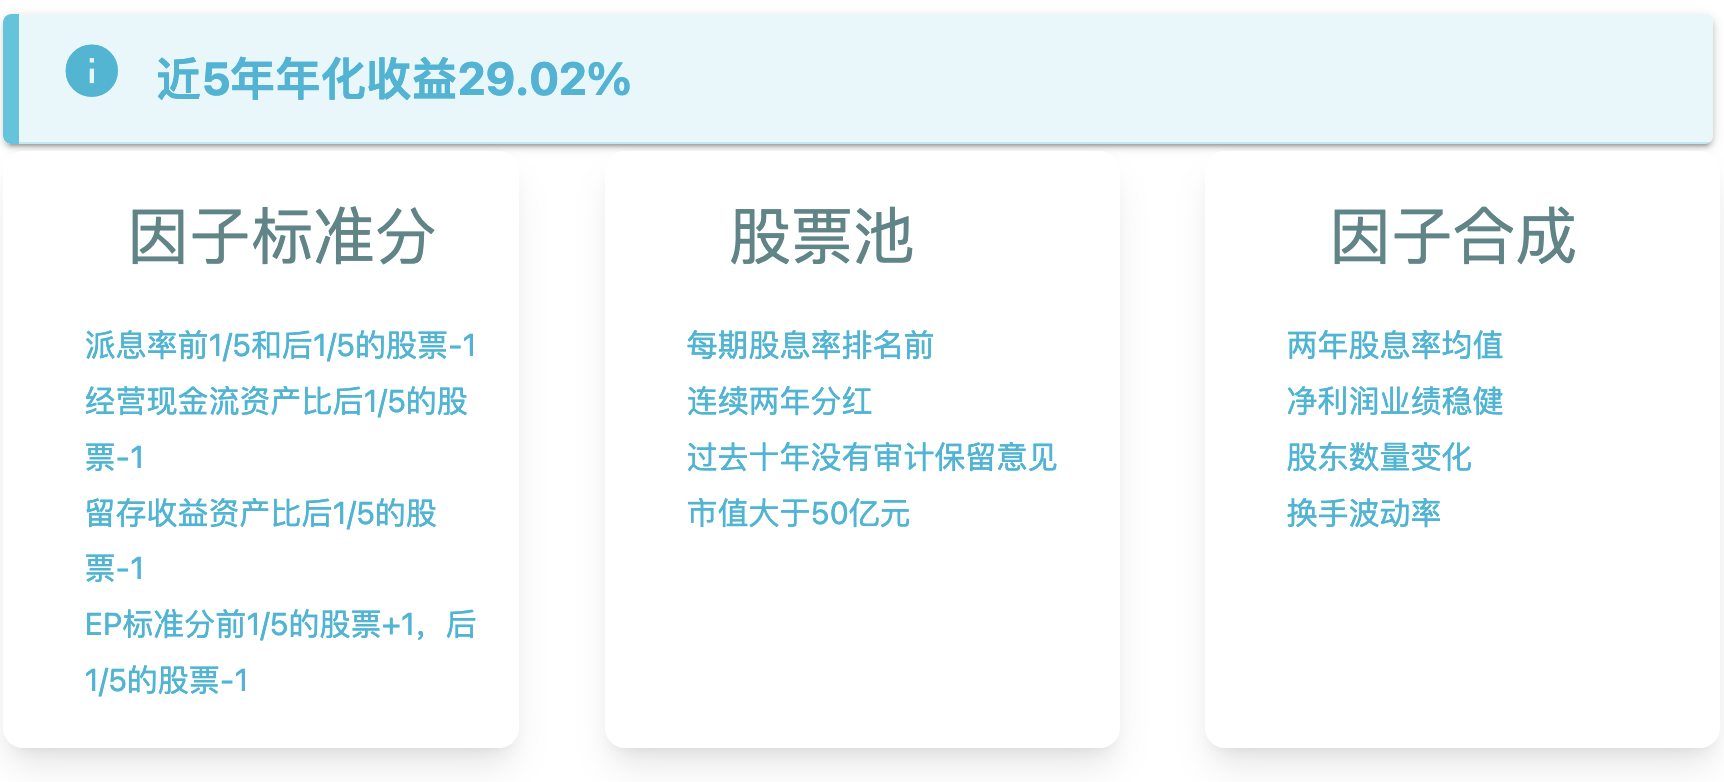Select the 近5年年化收益29.02% banner text
This screenshot has width=1724, height=782.
tap(393, 79)
